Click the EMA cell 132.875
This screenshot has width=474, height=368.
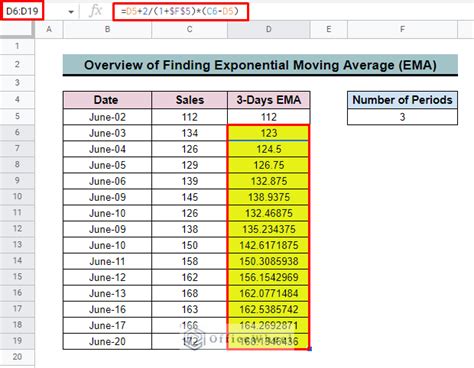point(269,181)
